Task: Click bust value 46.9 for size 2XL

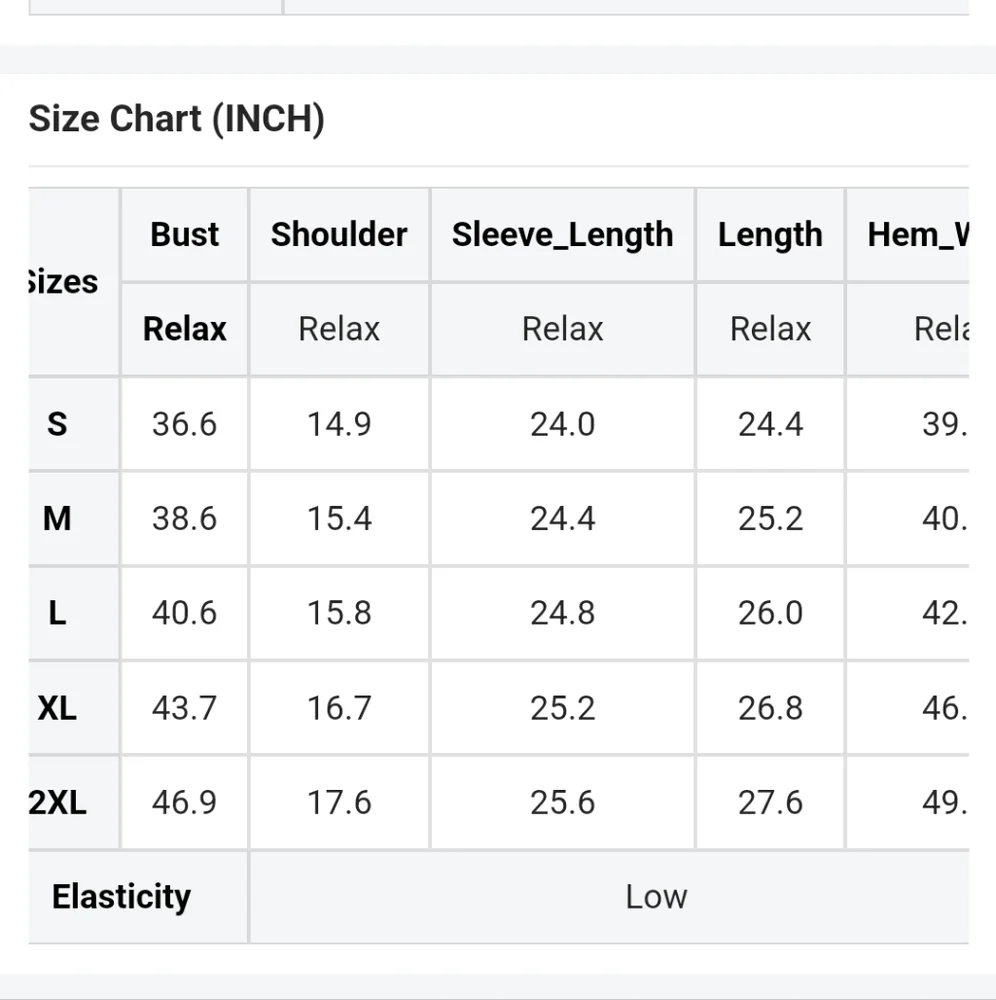Action: (185, 802)
